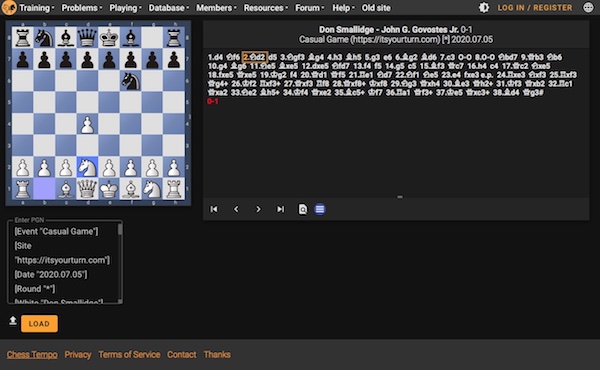The height and width of the screenshot is (370, 600).
Task: Open the Help dropdown menu
Action: click(x=343, y=8)
